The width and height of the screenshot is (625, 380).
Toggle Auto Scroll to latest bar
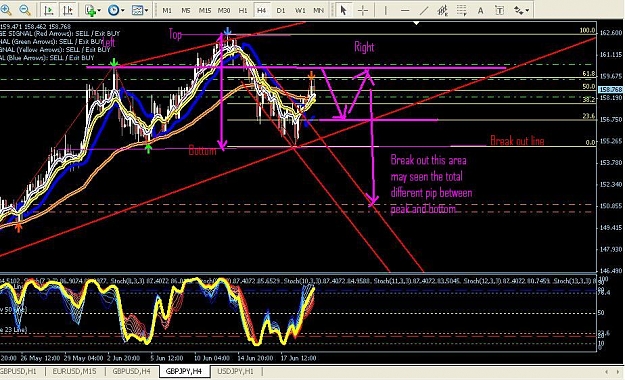point(49,10)
